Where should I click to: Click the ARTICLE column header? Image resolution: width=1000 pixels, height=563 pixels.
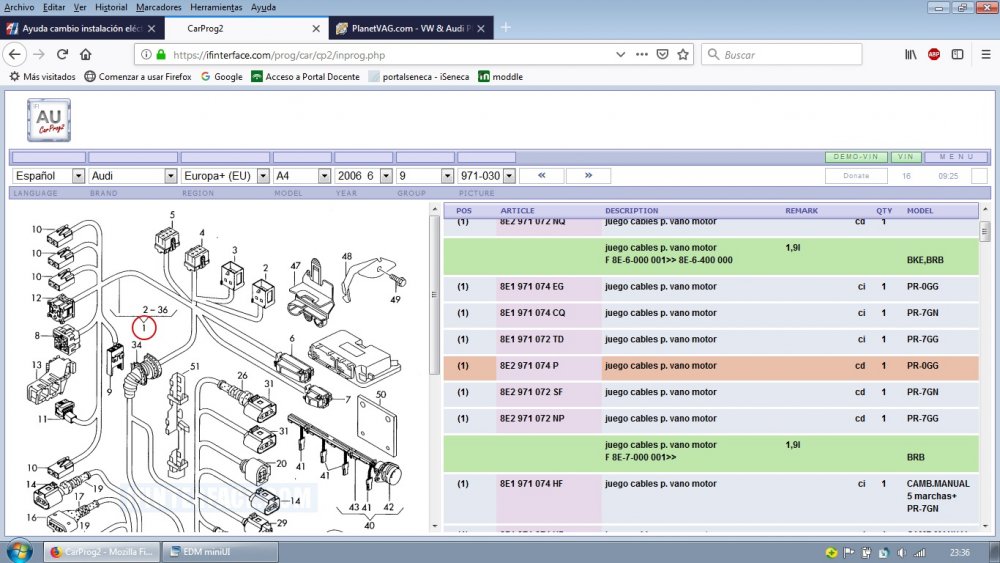click(x=517, y=210)
